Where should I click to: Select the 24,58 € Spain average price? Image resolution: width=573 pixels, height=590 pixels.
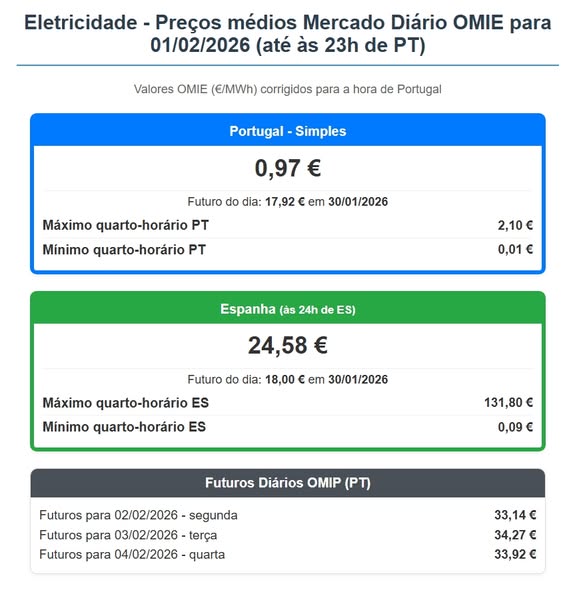pos(288,345)
